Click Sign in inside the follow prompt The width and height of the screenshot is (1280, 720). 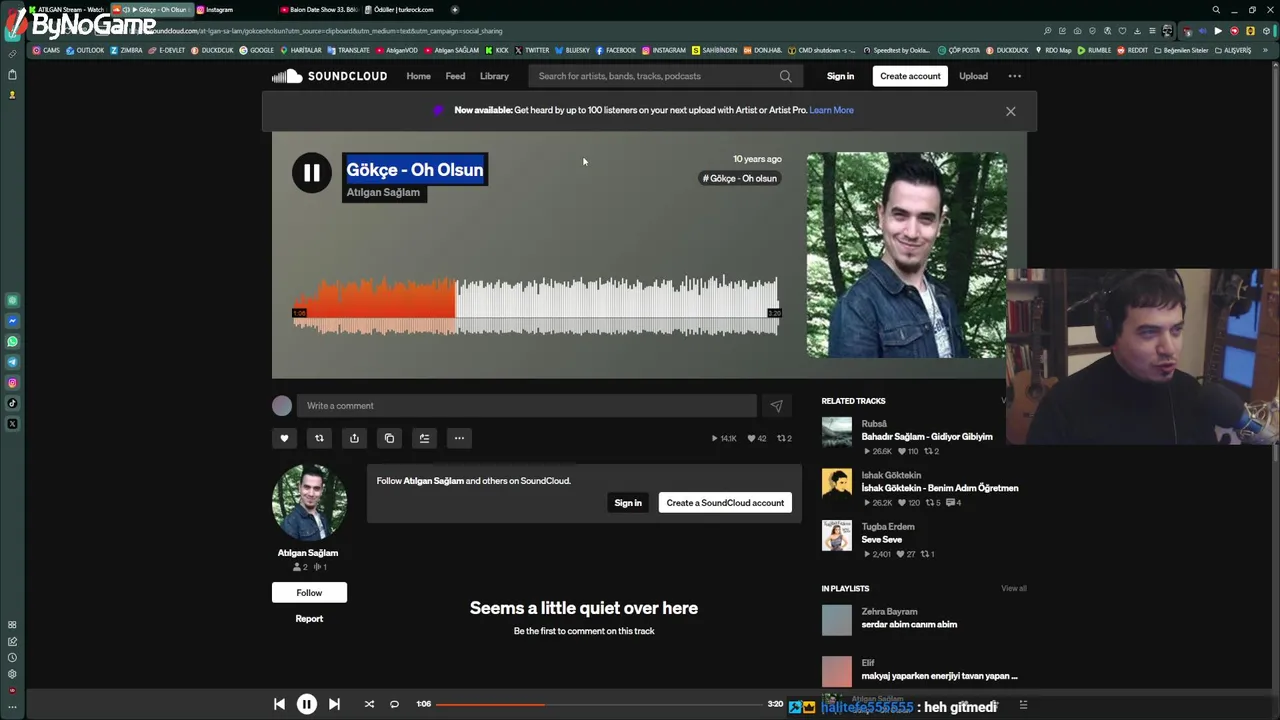(x=628, y=503)
